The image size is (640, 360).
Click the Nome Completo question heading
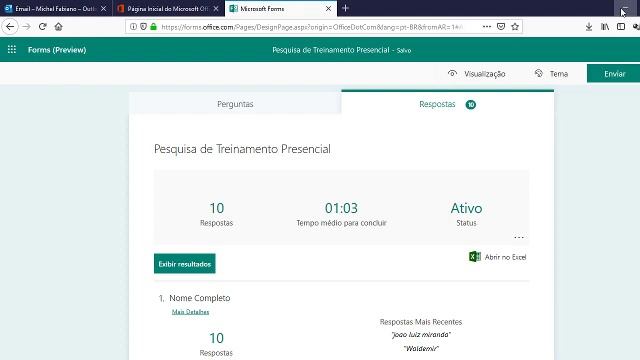coord(200,298)
